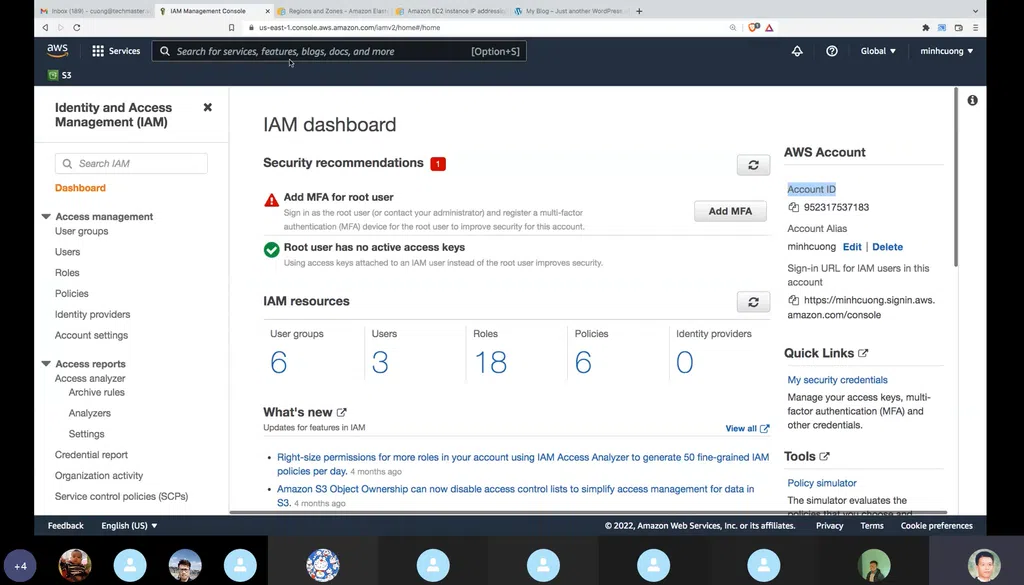Open the info panel icon
Screen dimensions: 1024x585
tap(972, 100)
